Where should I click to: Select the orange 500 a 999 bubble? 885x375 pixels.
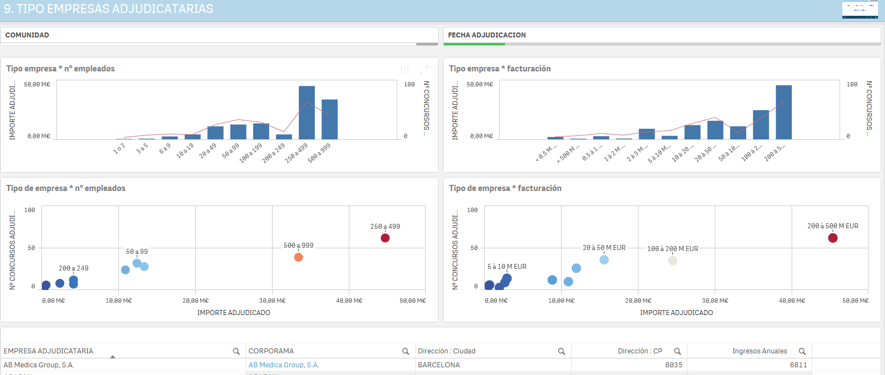point(299,257)
